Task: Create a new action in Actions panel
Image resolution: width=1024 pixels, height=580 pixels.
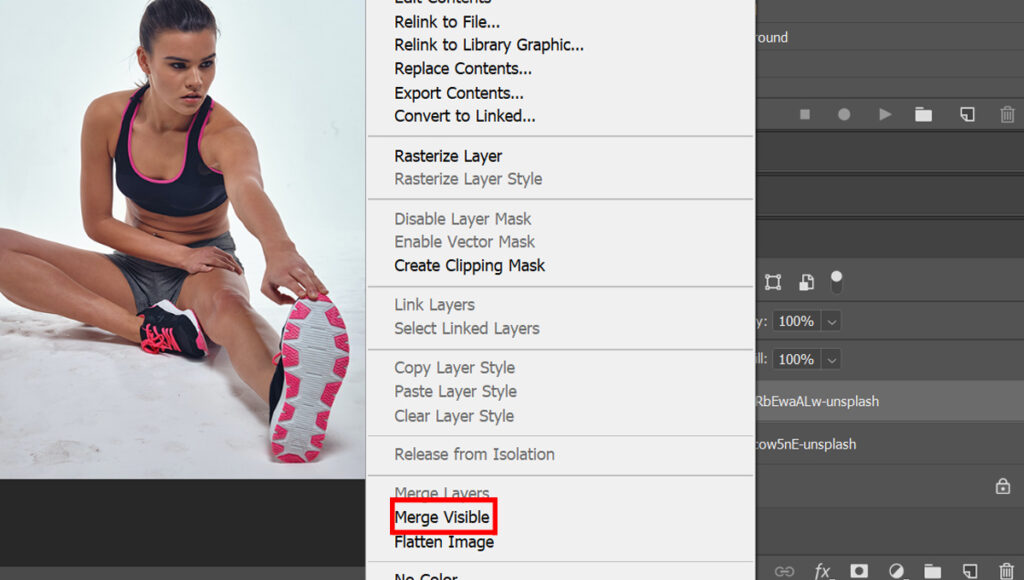Action: click(967, 114)
